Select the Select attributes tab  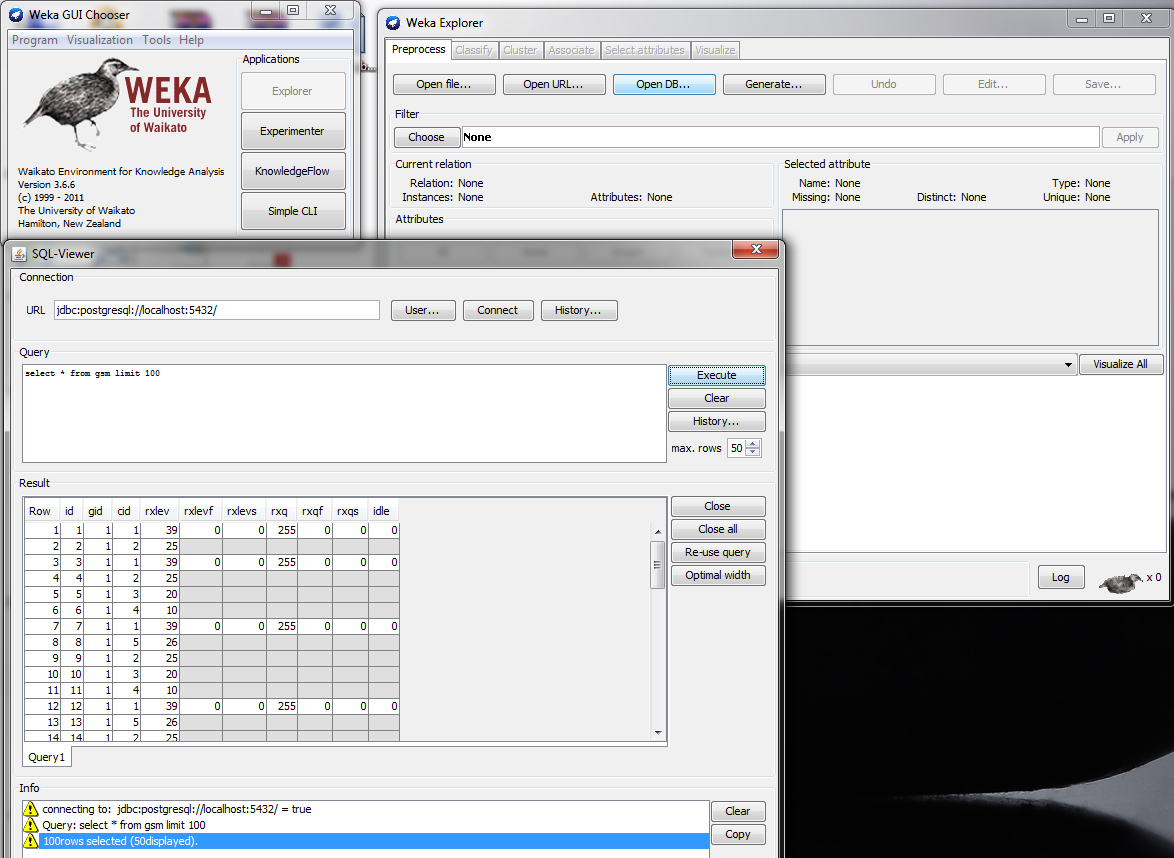pos(645,50)
